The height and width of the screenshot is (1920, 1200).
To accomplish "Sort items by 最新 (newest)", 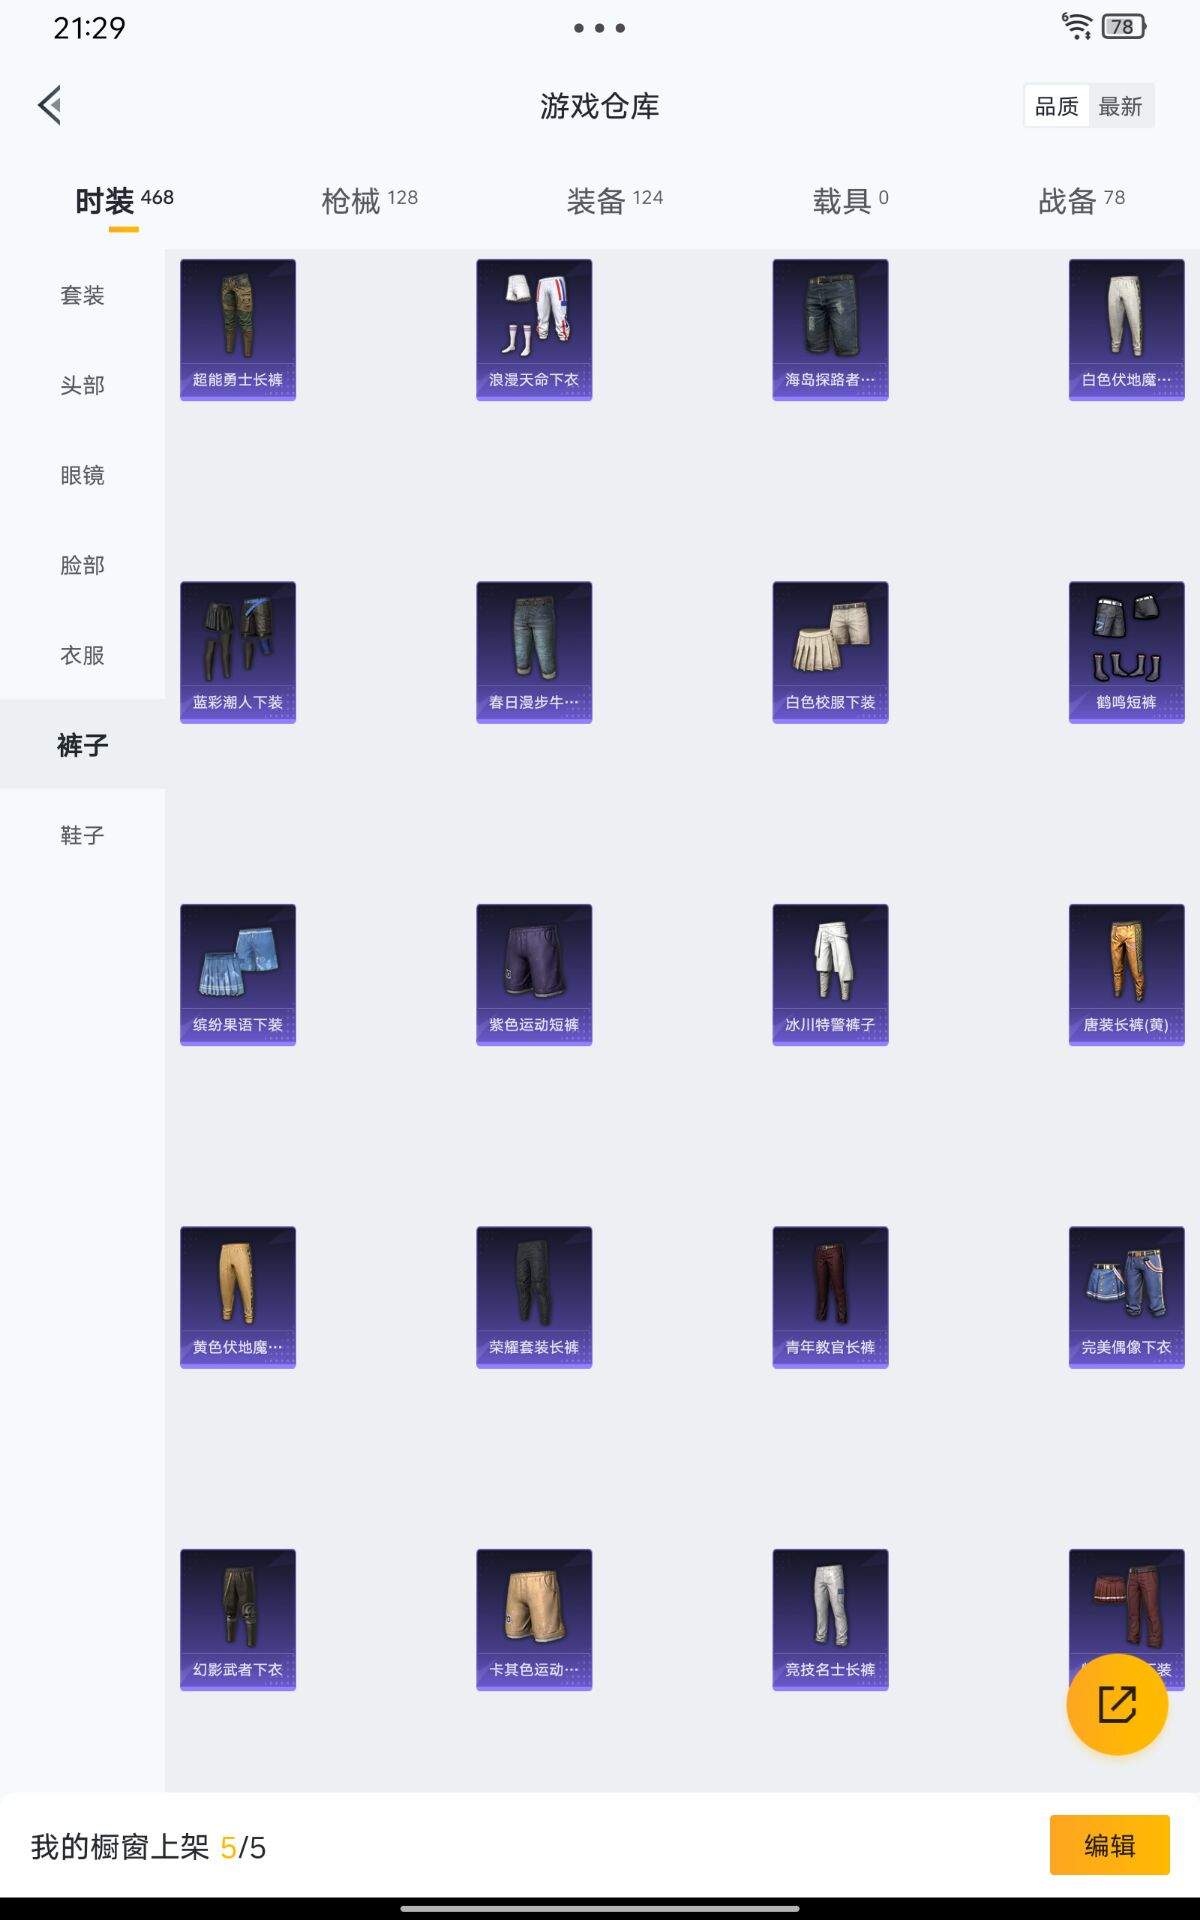I will [x=1120, y=106].
